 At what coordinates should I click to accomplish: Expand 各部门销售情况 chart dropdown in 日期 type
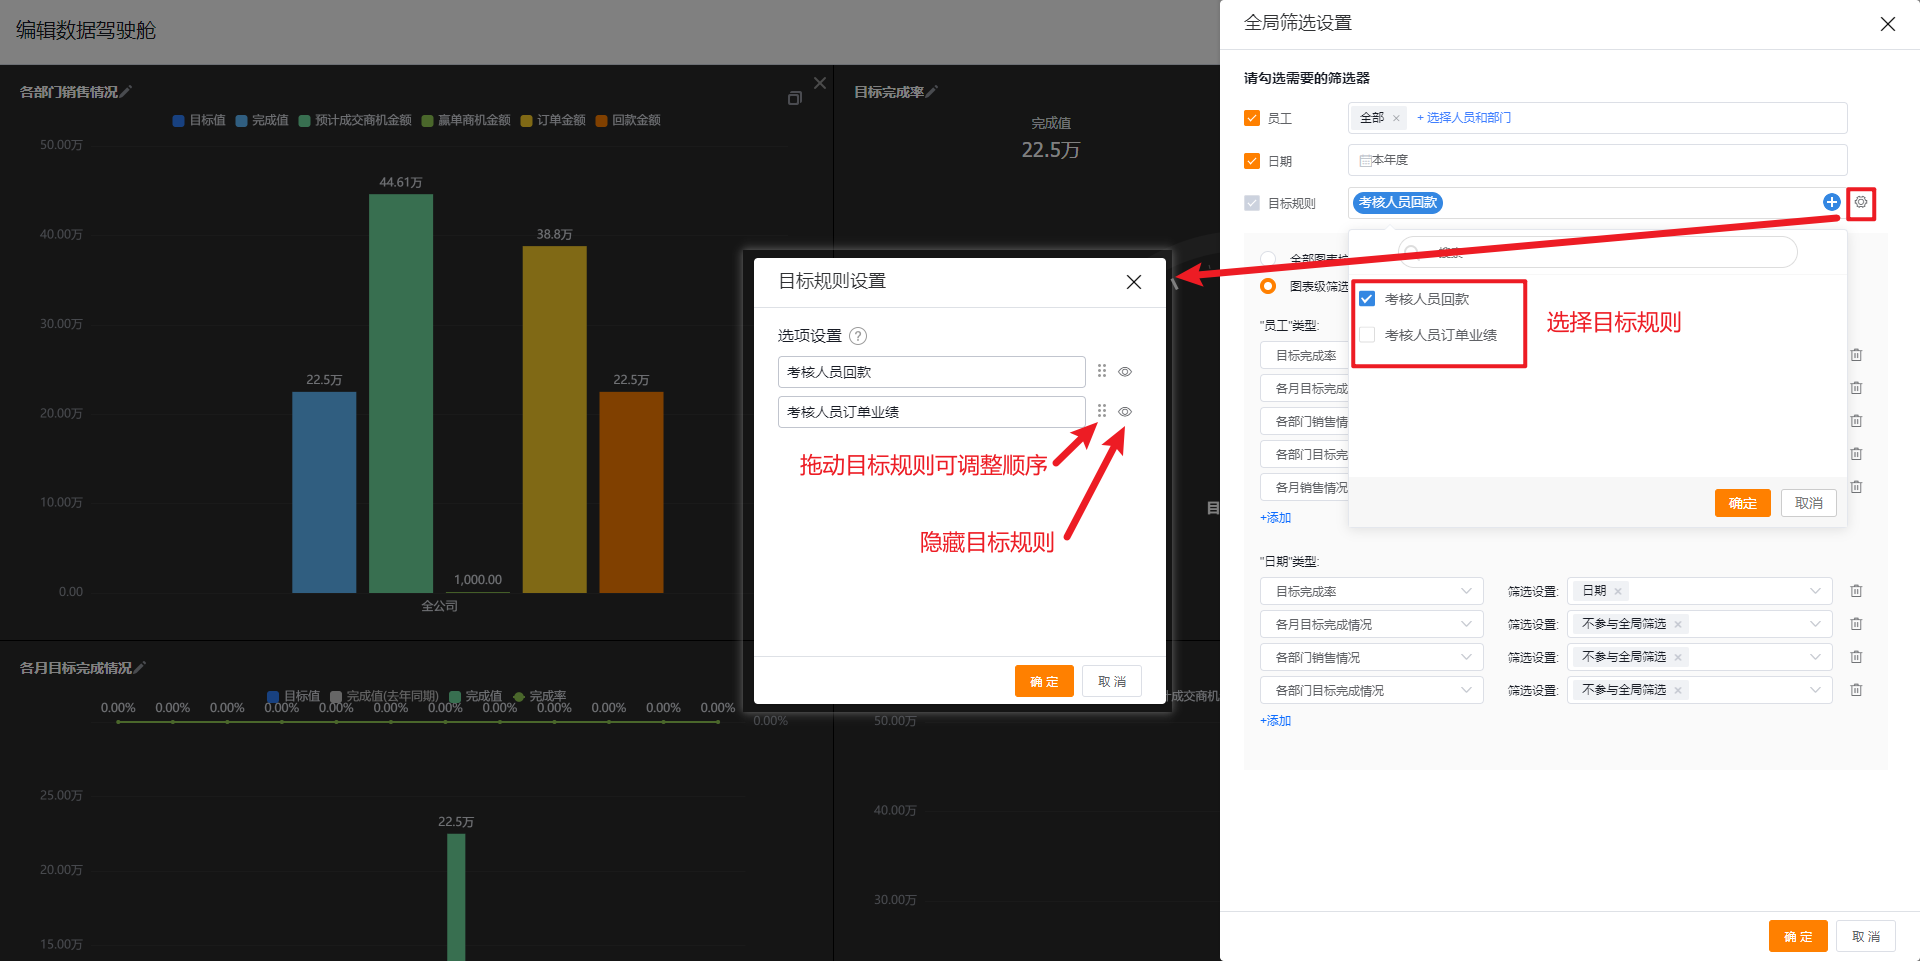tap(1371, 658)
